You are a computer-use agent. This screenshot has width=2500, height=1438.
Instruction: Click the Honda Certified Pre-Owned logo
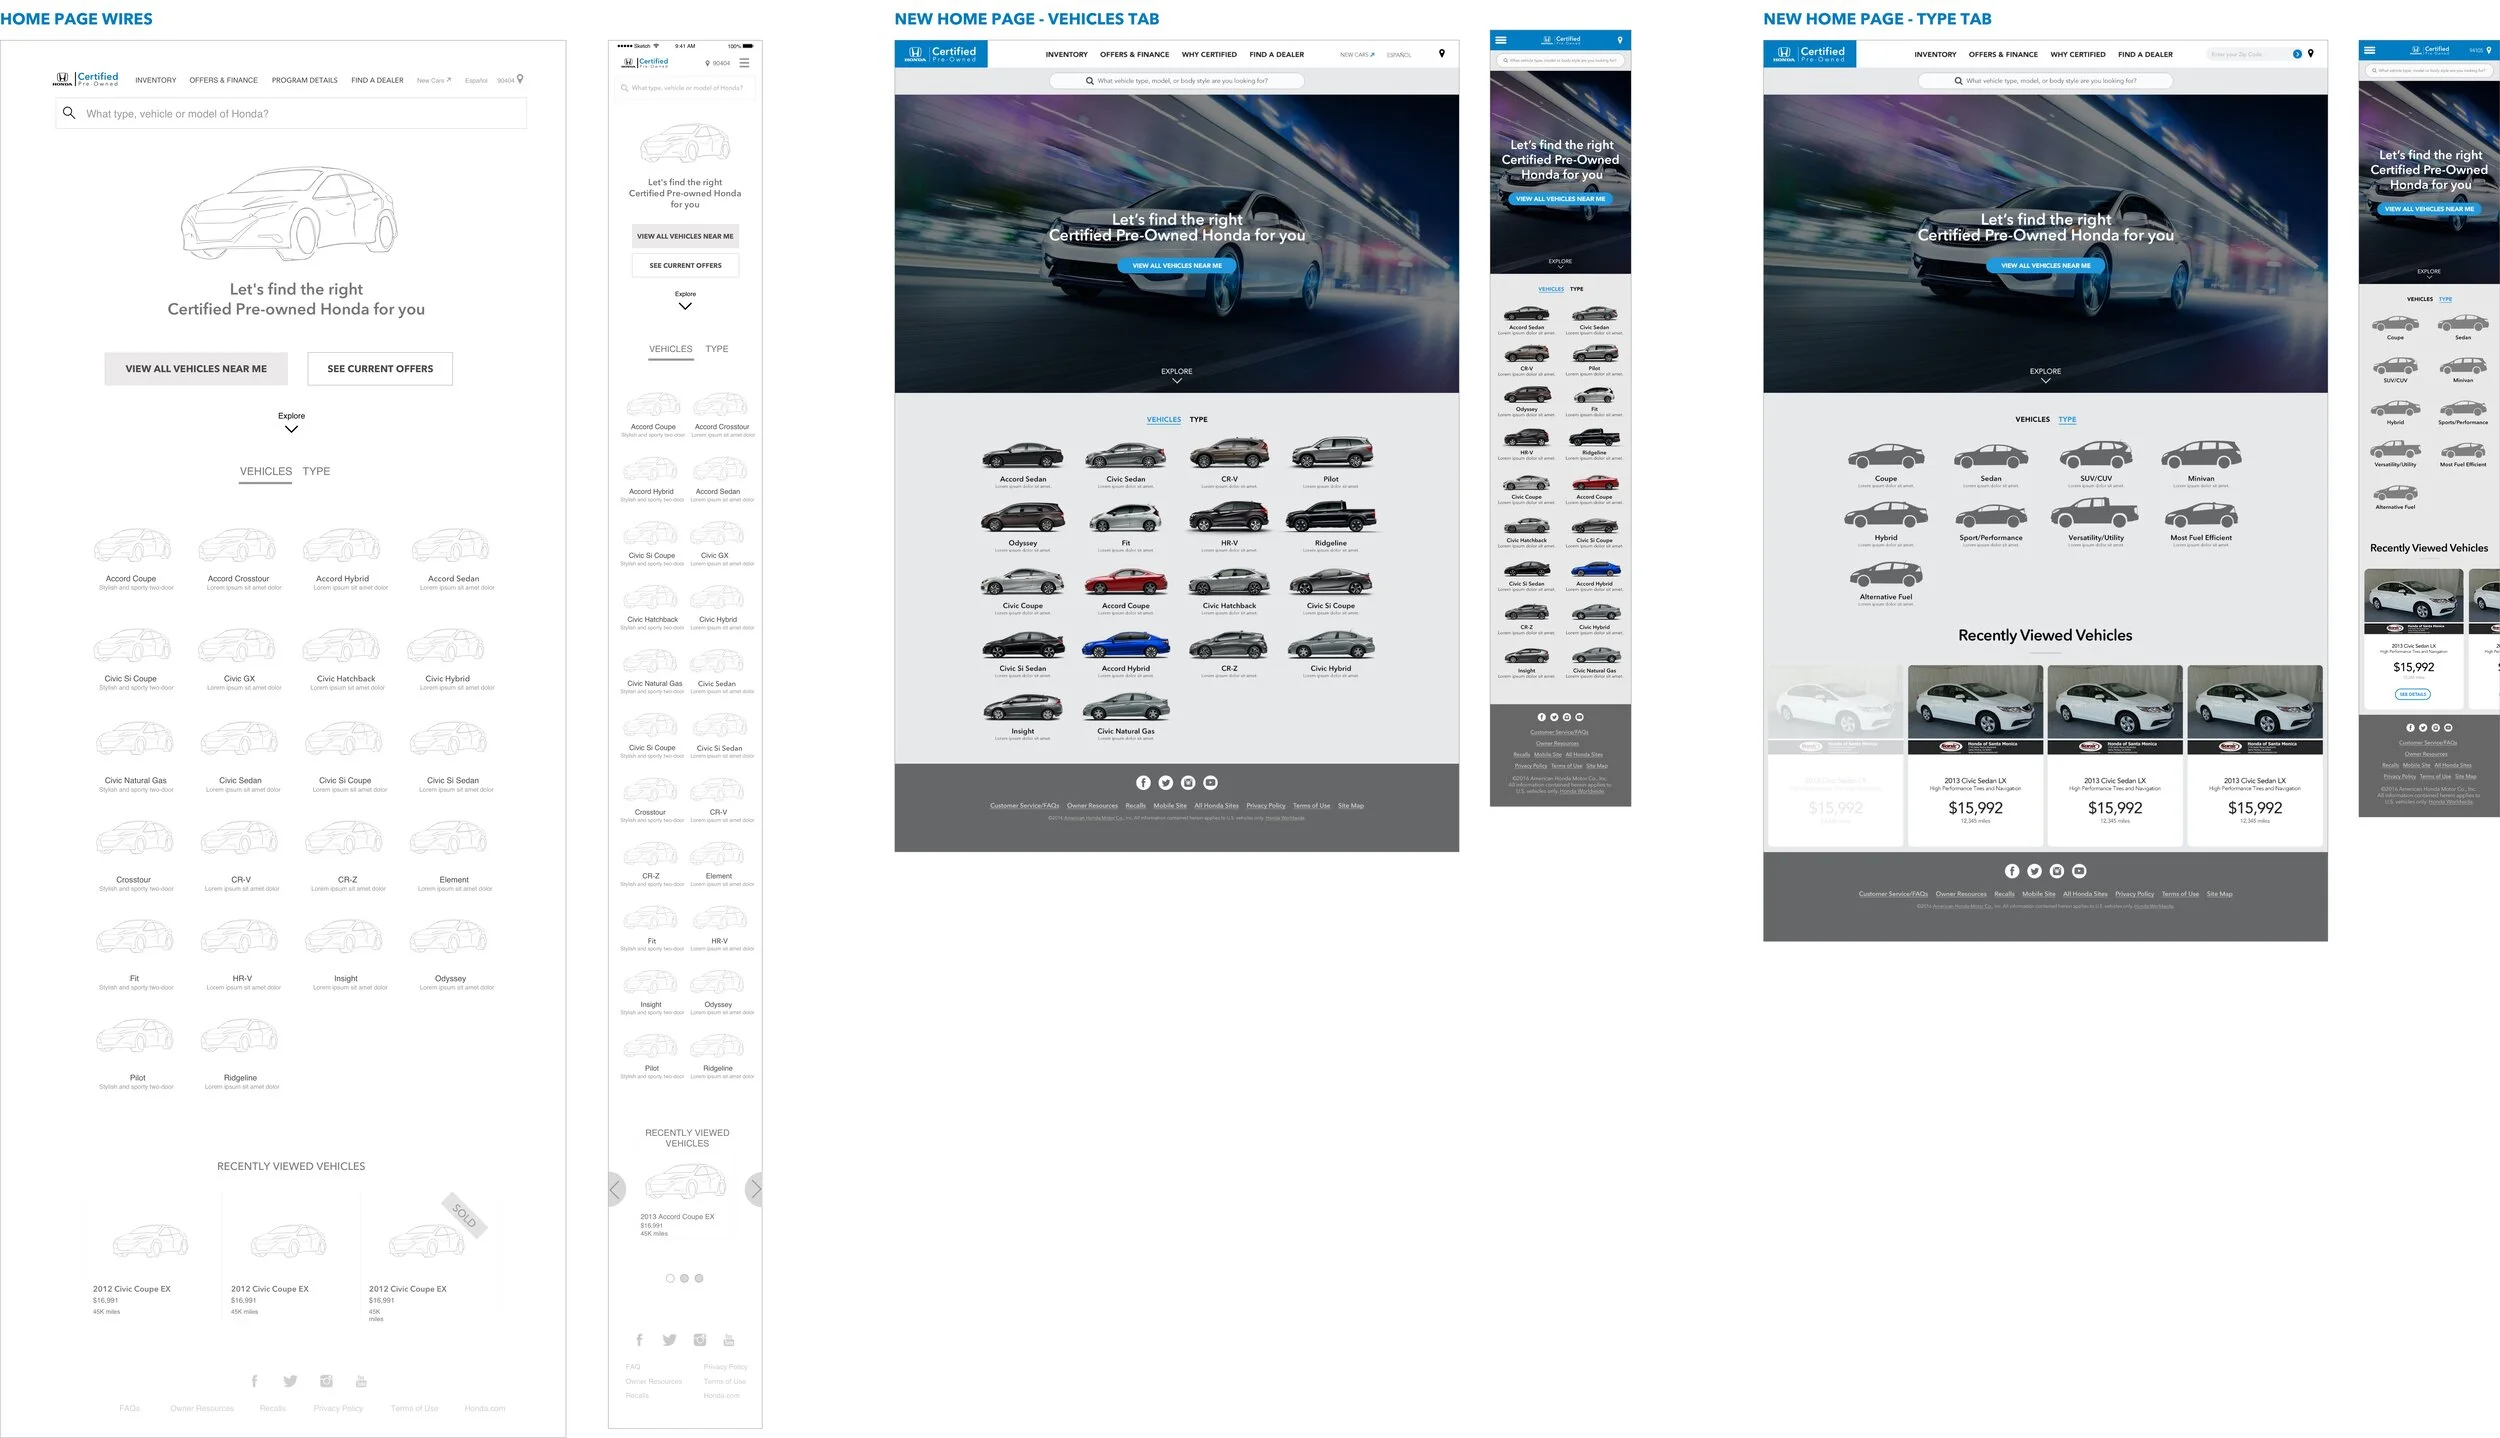[86, 79]
